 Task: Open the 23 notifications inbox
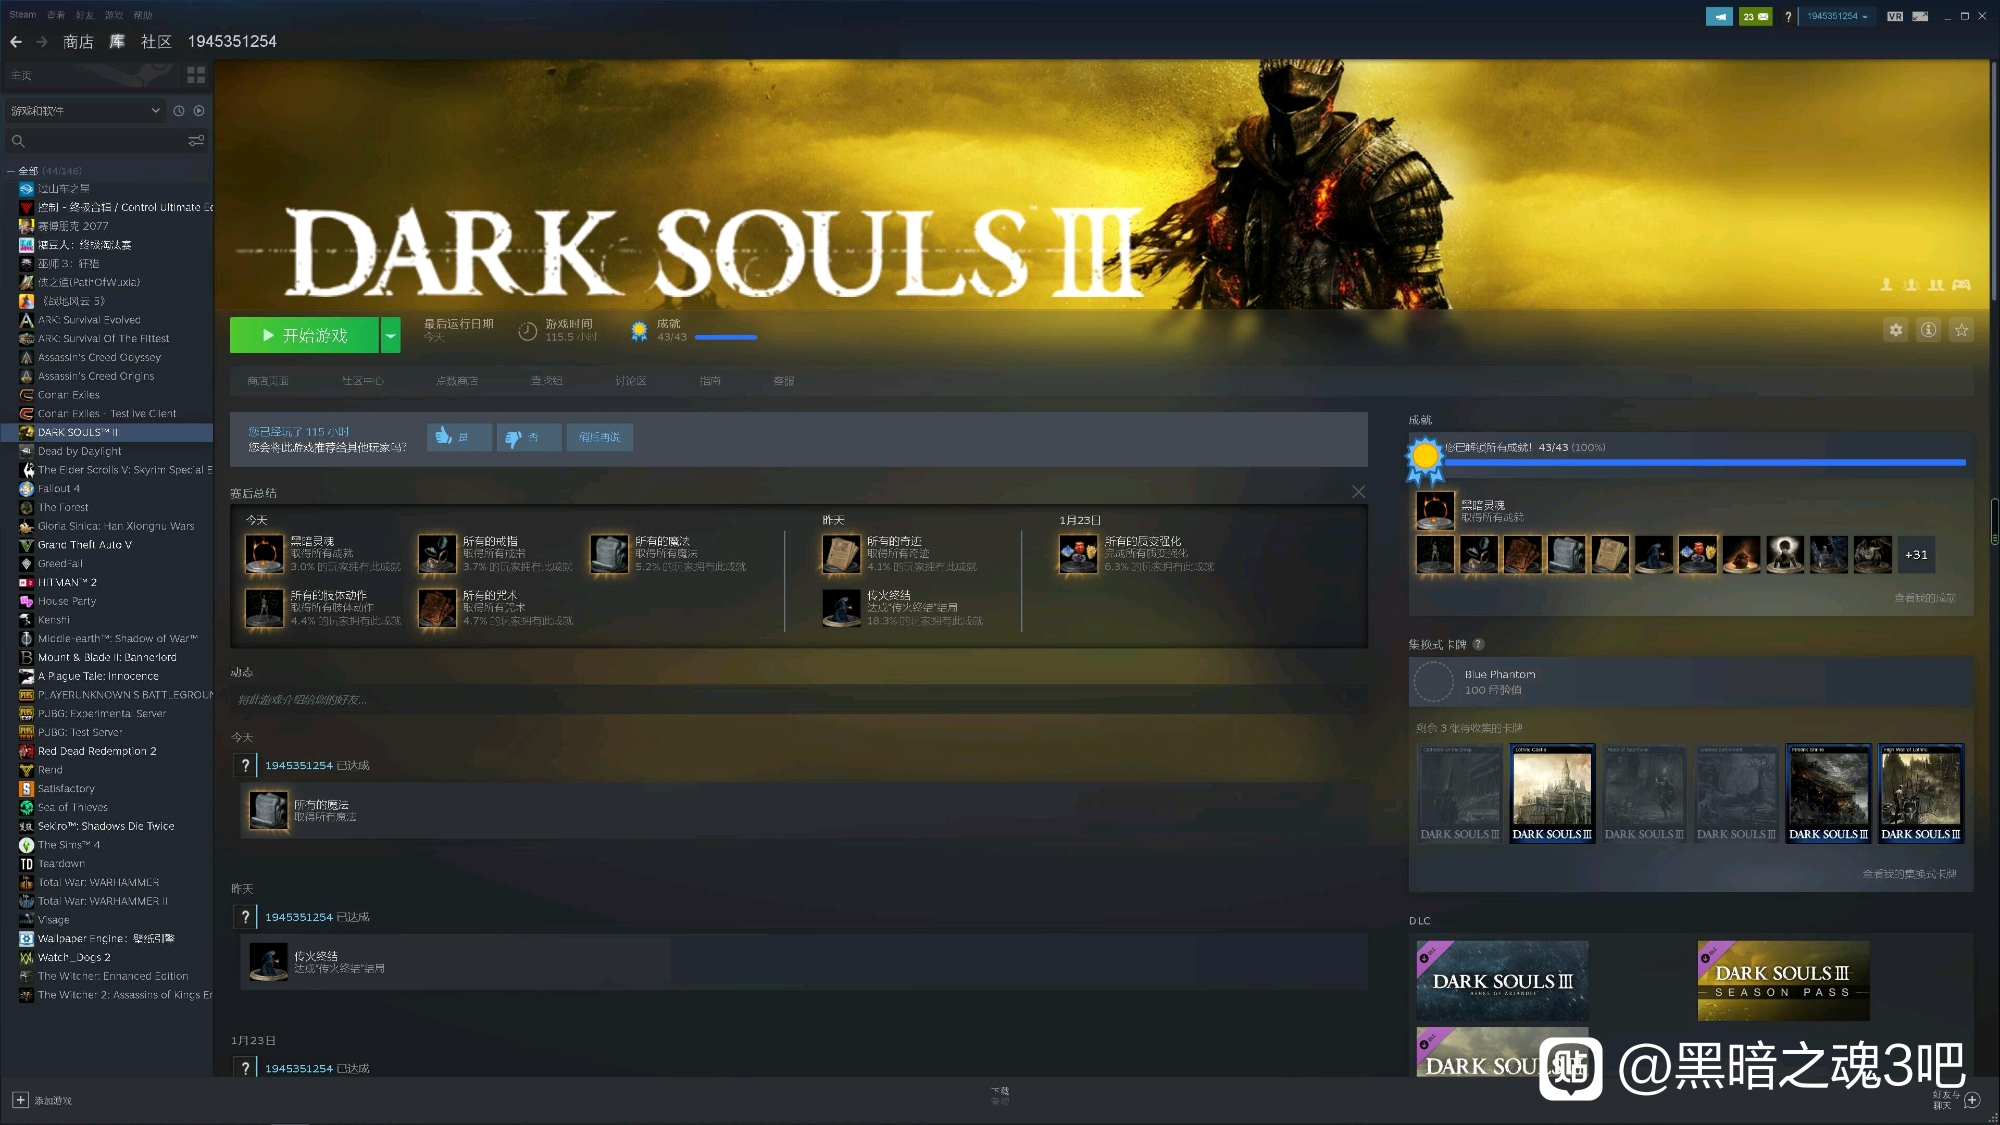tap(1755, 16)
